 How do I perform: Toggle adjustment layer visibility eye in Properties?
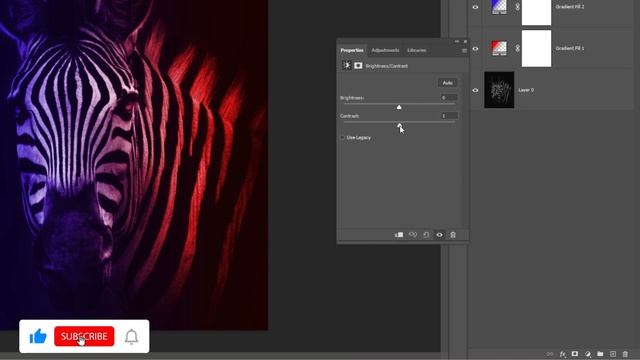[x=439, y=235]
